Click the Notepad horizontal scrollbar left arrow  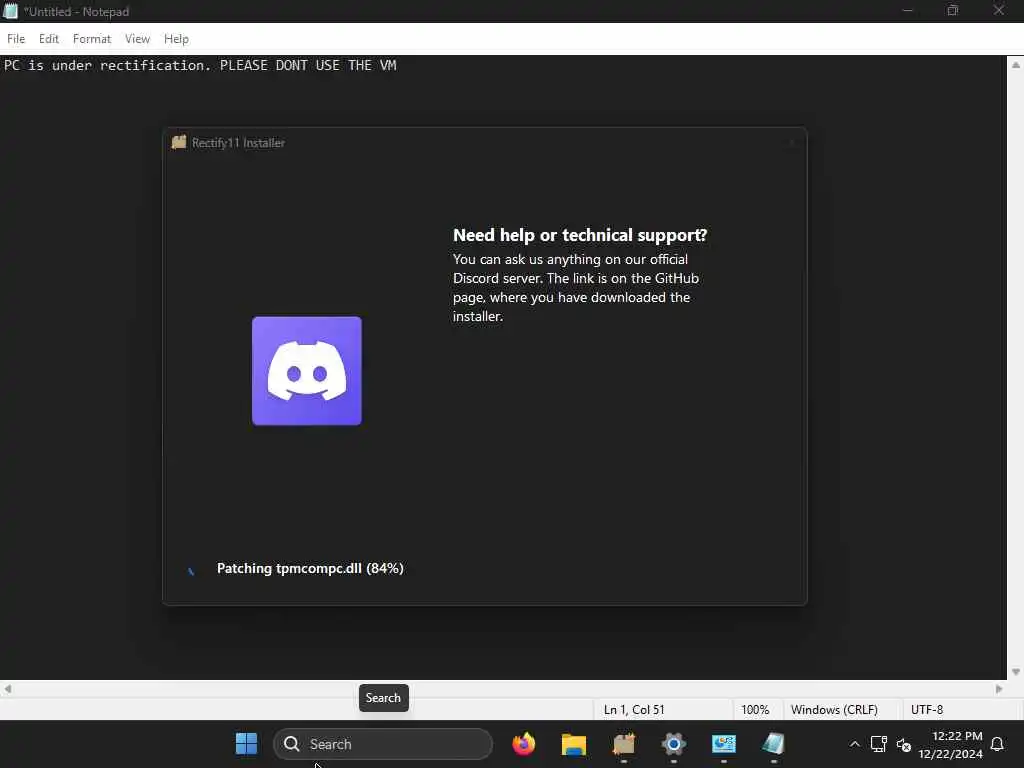coord(8,688)
